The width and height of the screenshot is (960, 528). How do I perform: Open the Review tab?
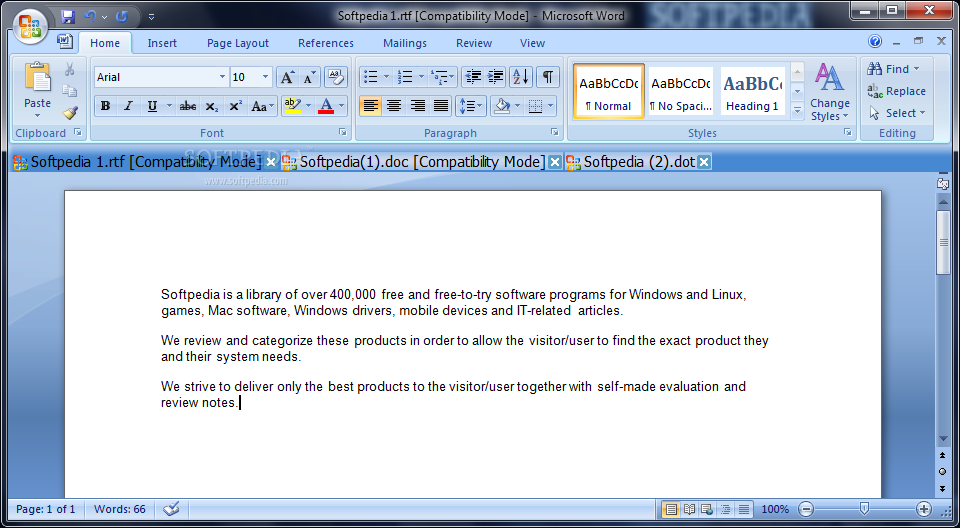click(474, 43)
